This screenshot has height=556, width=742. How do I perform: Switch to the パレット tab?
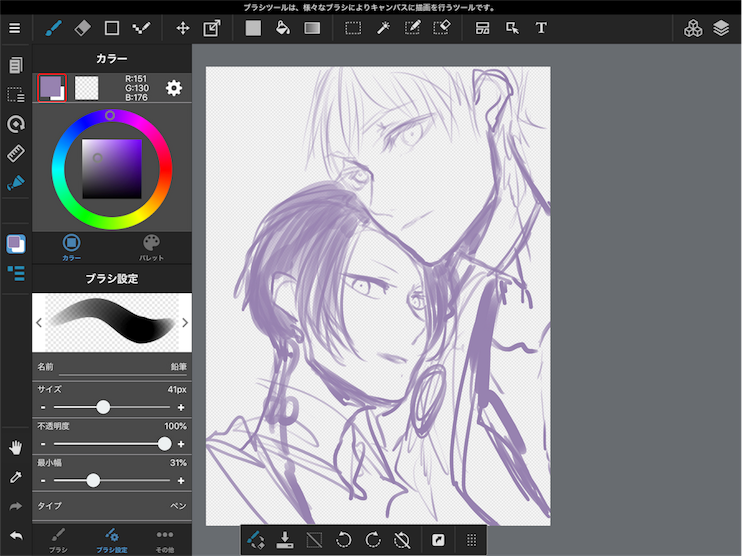pyautogui.click(x=151, y=247)
